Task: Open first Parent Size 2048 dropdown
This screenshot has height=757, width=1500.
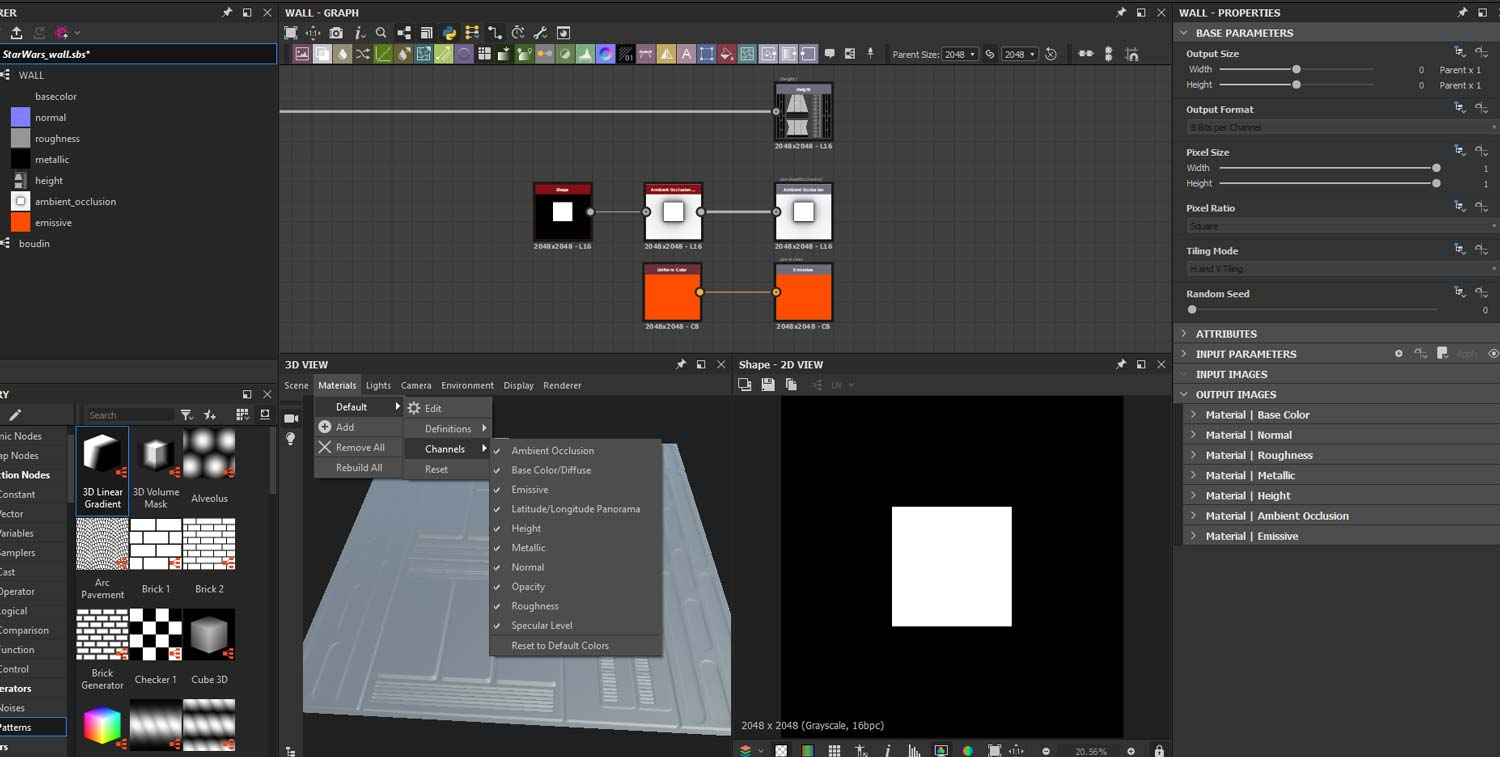Action: 960,54
